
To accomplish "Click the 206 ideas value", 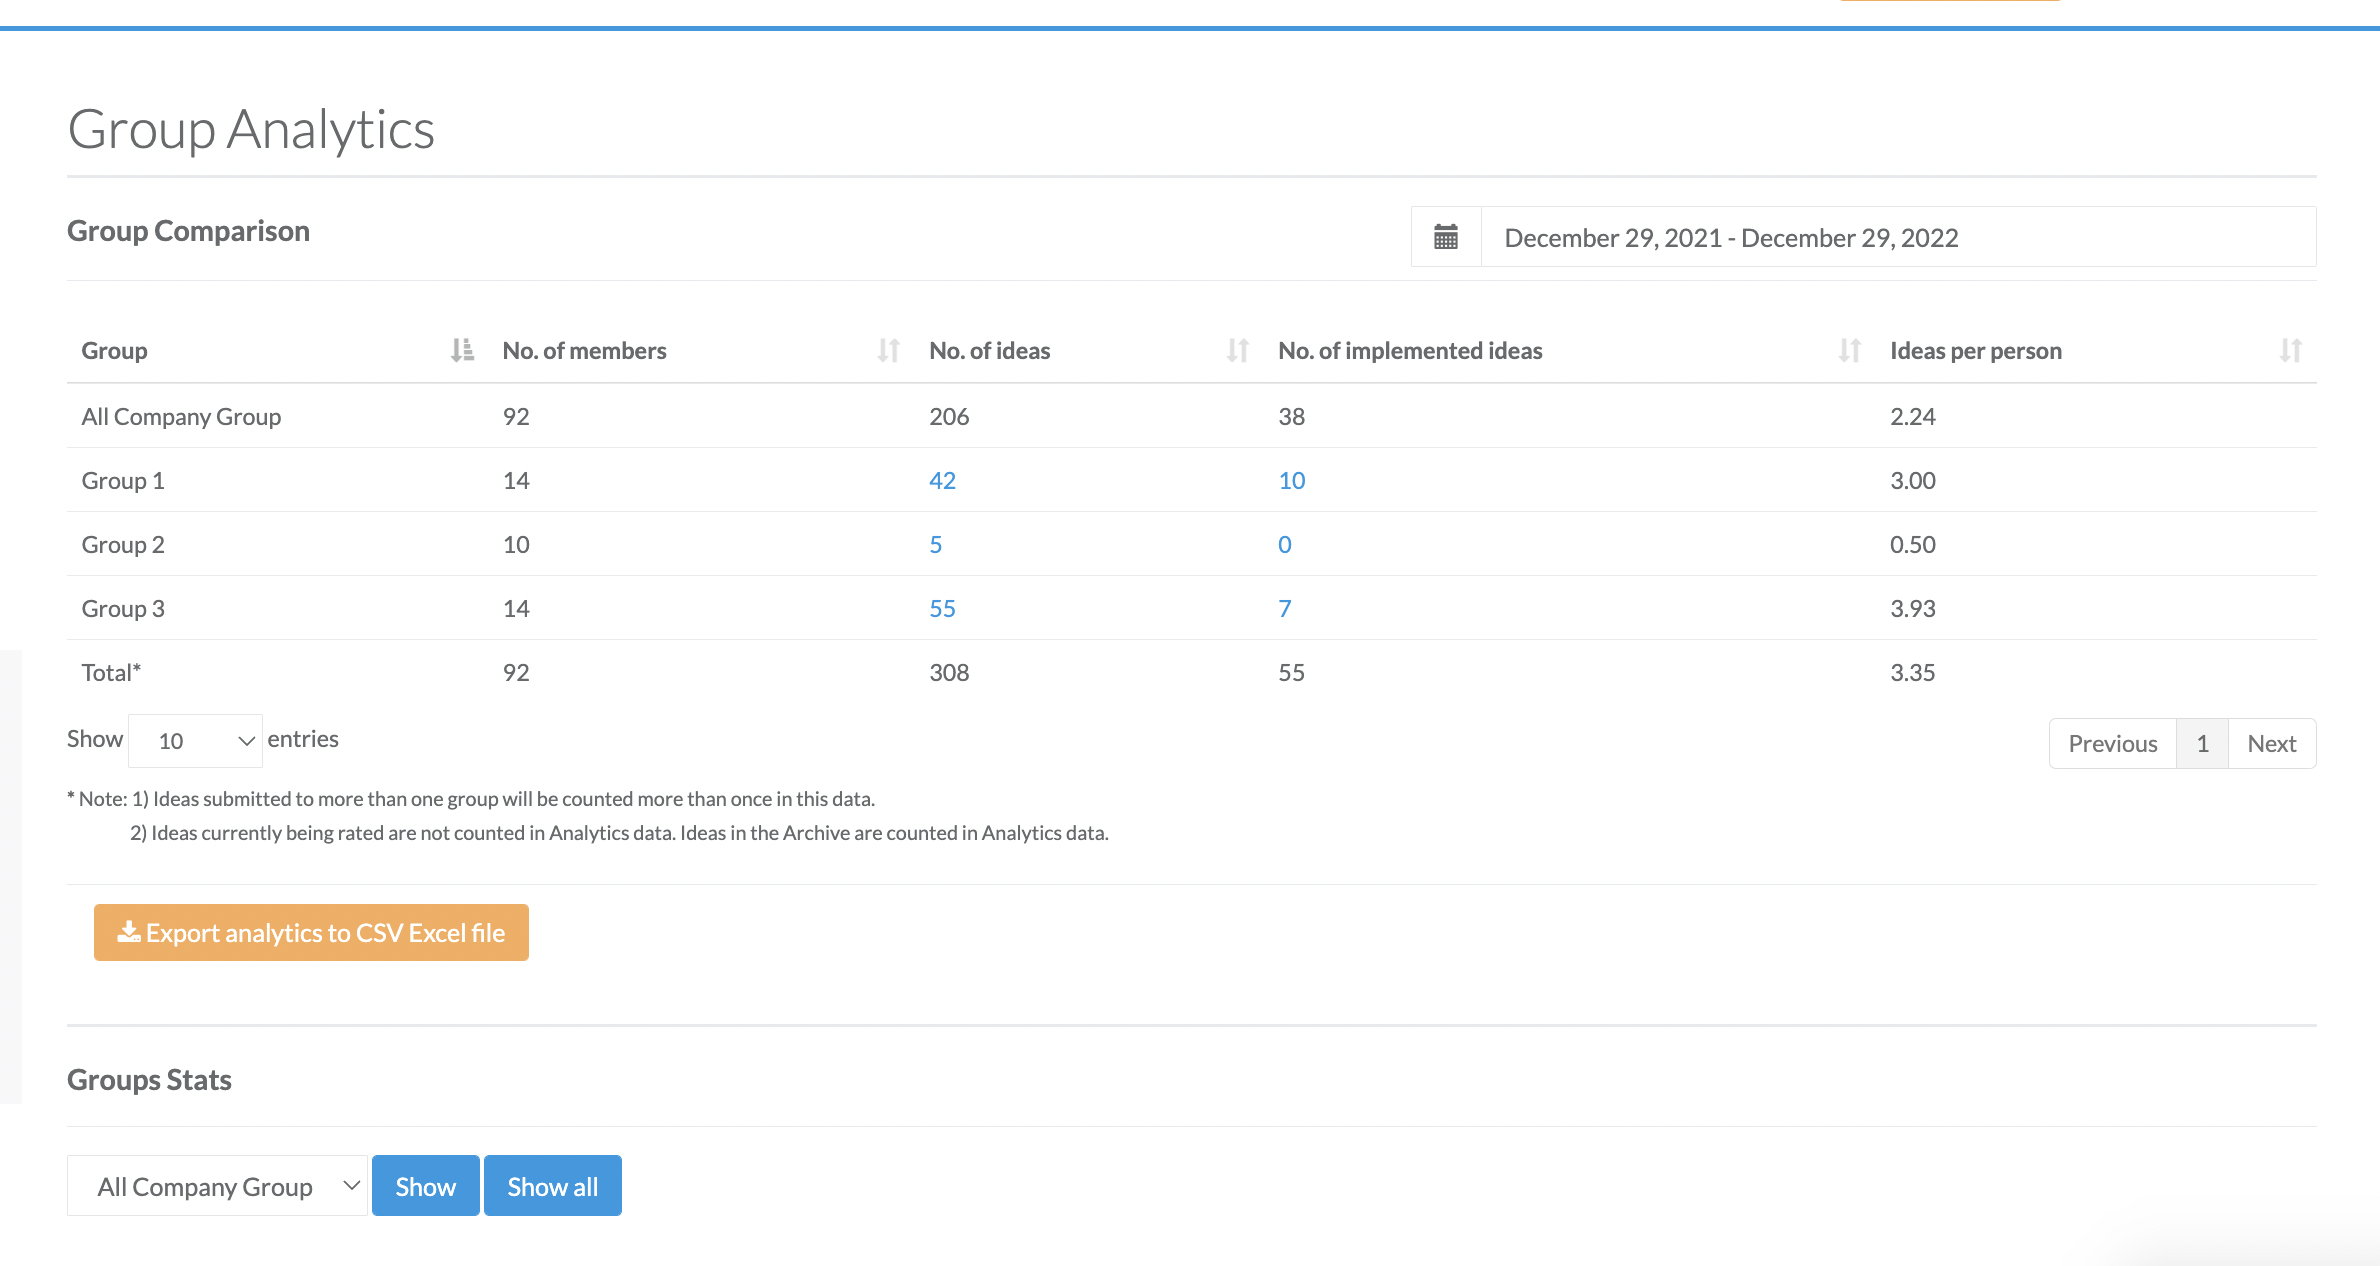I will (949, 416).
